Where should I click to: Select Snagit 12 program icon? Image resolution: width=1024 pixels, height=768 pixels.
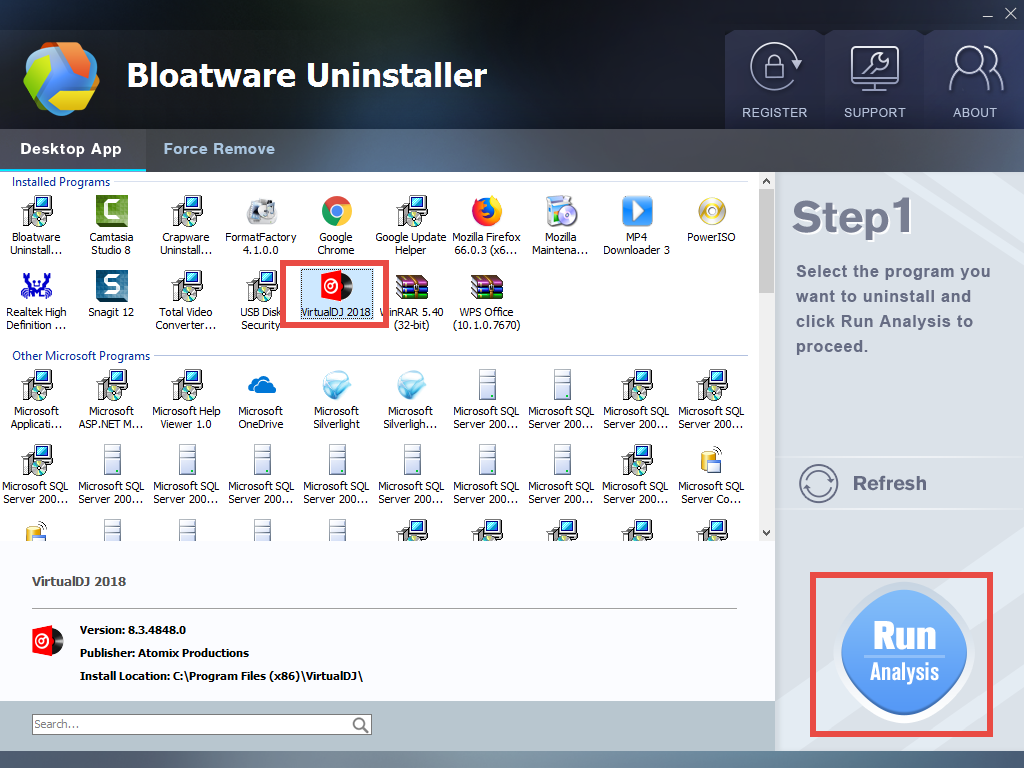click(x=112, y=286)
